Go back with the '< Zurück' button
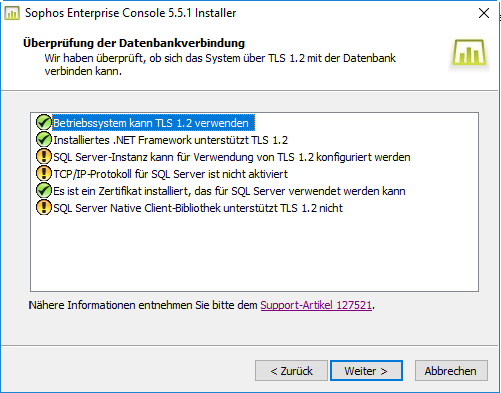Image resolution: width=501 pixels, height=393 pixels. tap(291, 371)
